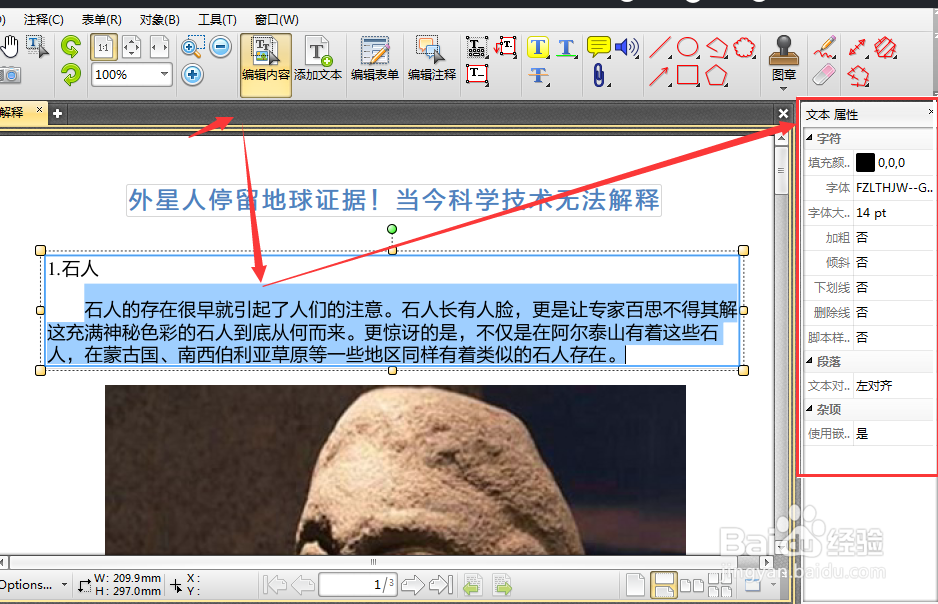Viewport: 938px width, 604px height.
Task: Open the 100% zoom level dropdown
Action: tap(163, 76)
